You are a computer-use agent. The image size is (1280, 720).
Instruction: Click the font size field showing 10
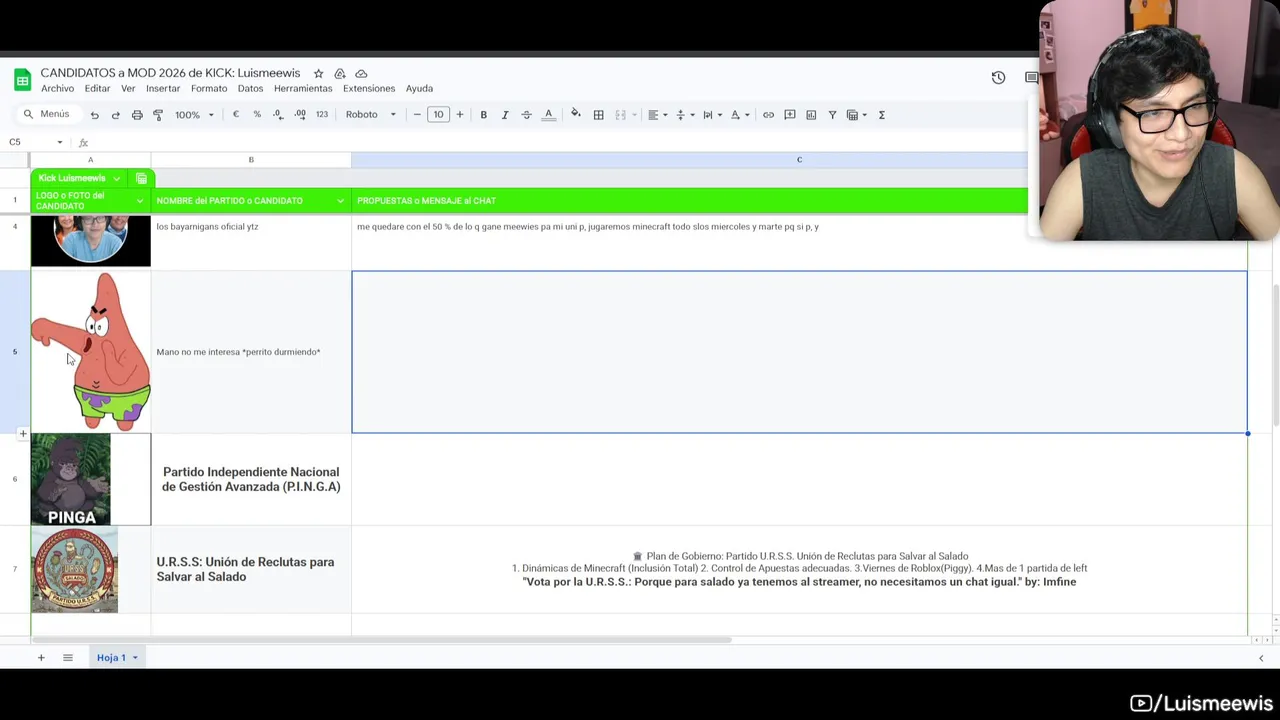point(438,114)
